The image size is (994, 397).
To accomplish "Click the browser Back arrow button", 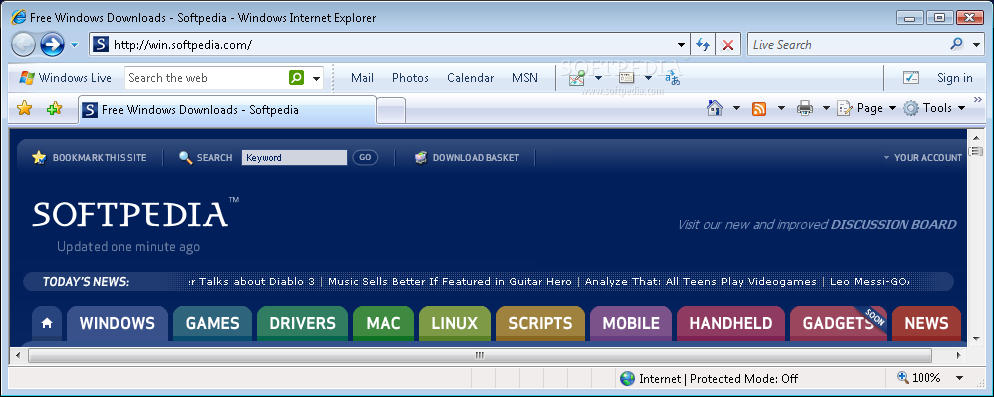I will pyautogui.click(x=23, y=44).
